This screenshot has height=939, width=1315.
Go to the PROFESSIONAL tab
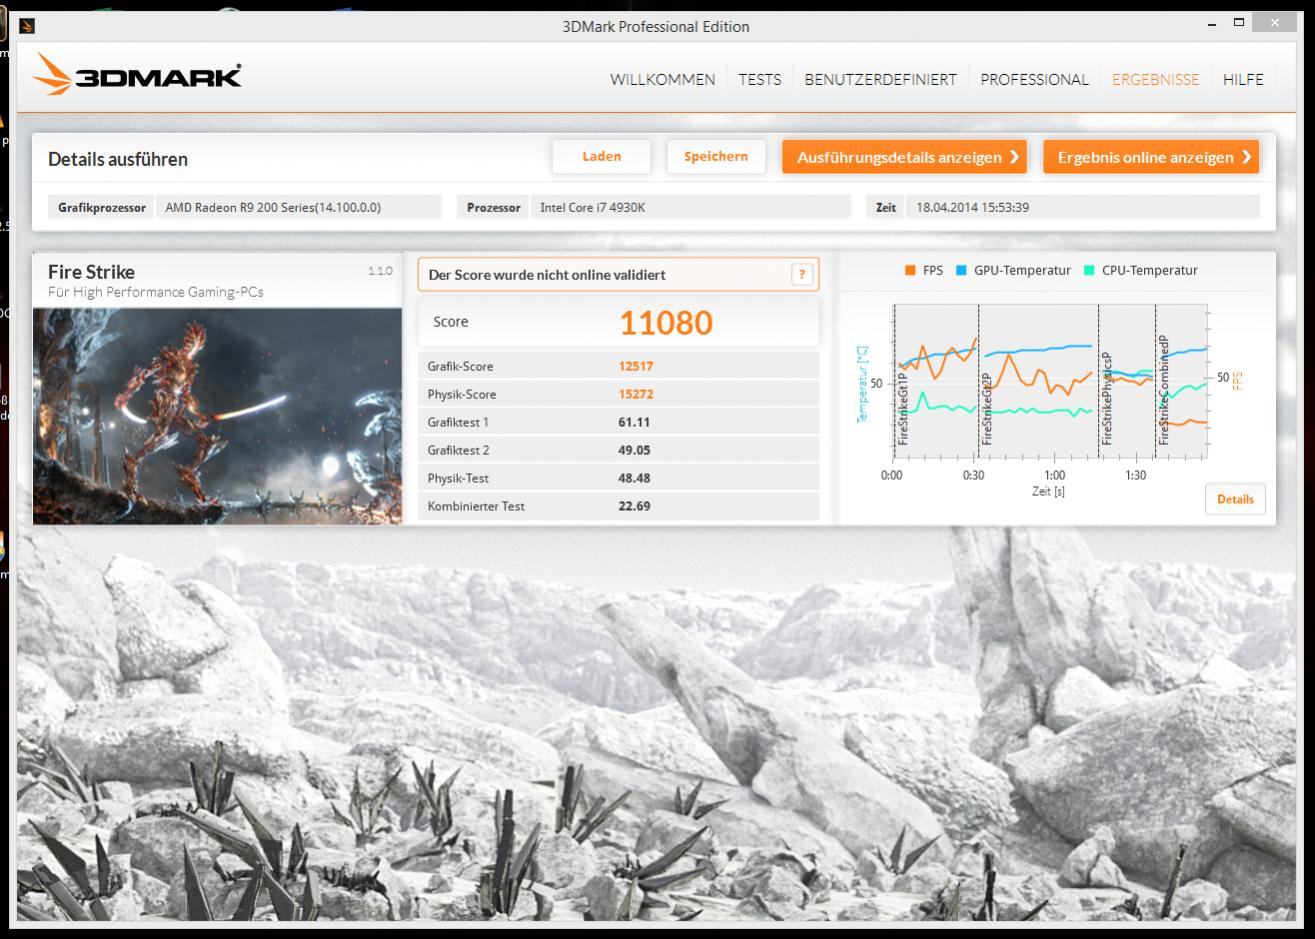tap(1034, 80)
